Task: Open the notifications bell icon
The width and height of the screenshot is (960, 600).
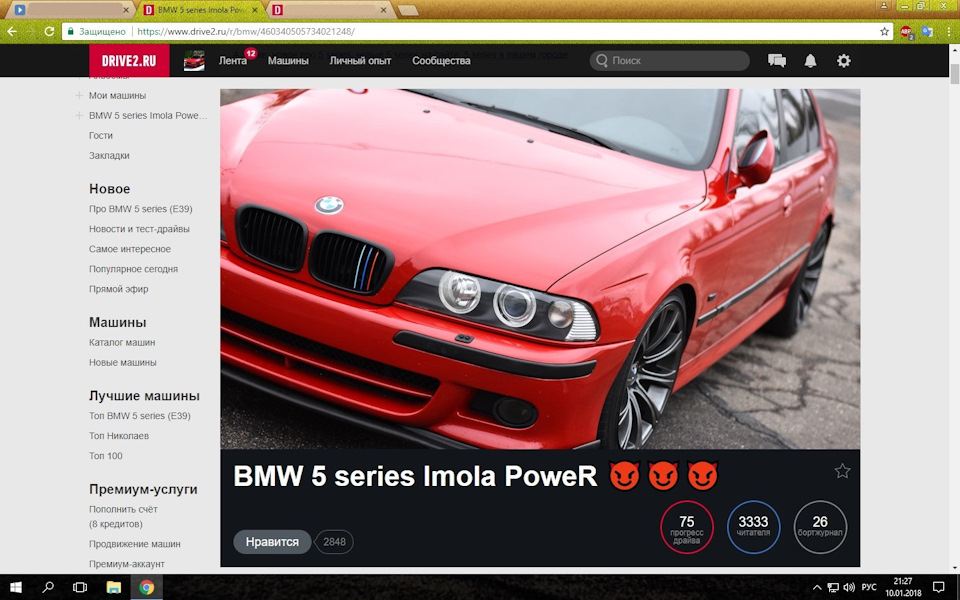Action: [x=810, y=61]
